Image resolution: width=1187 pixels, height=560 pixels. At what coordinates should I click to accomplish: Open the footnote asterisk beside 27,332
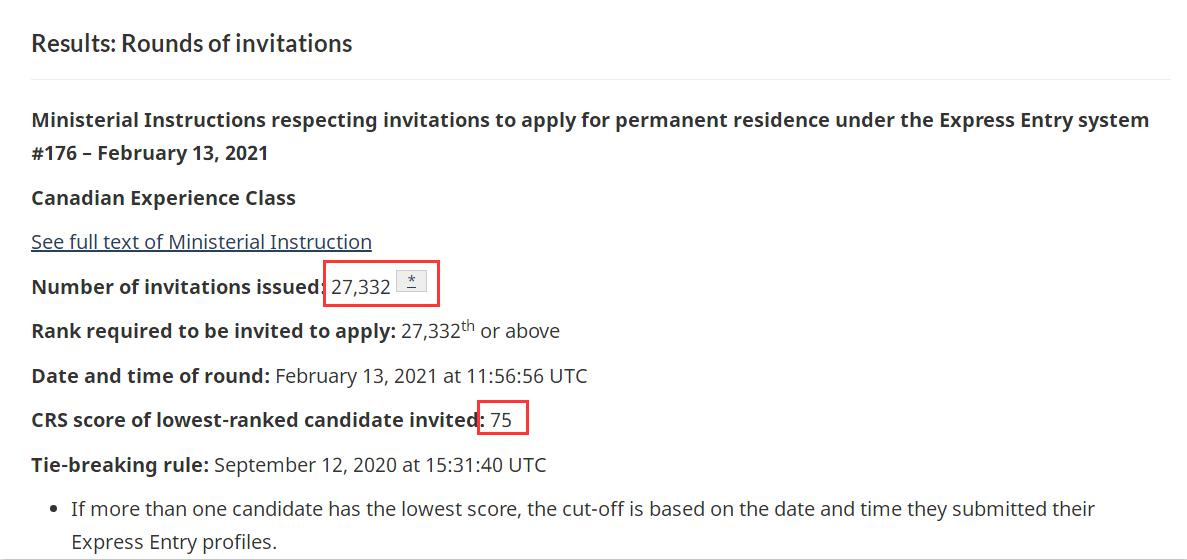[x=411, y=280]
